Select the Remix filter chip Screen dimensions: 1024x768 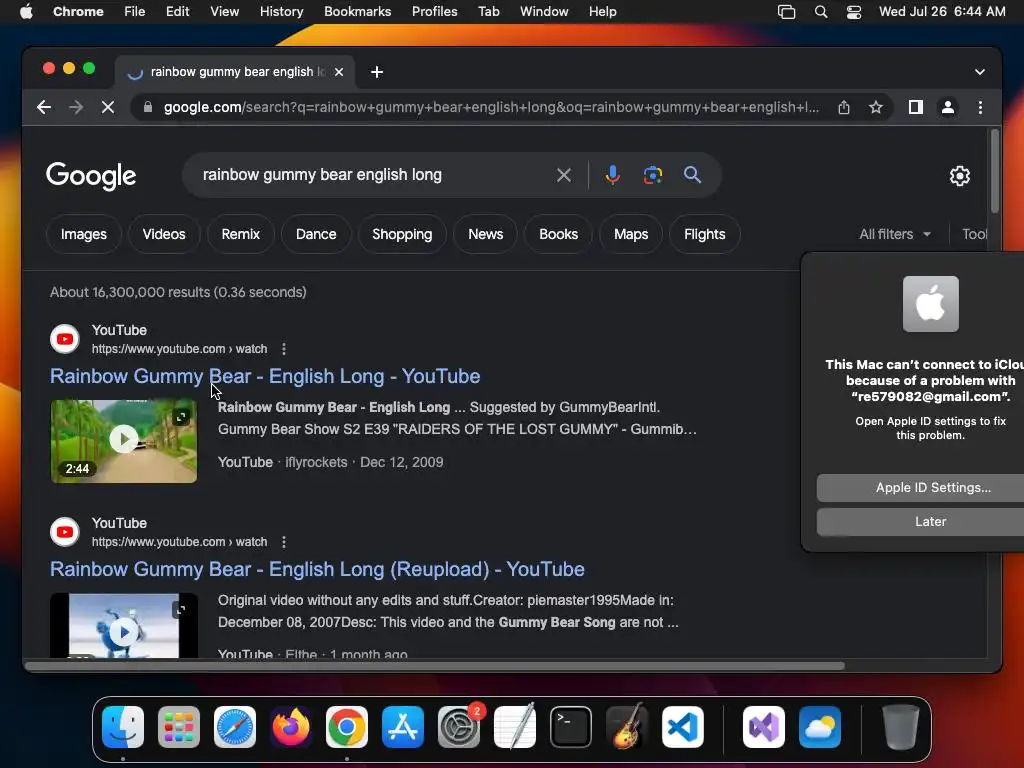240,234
